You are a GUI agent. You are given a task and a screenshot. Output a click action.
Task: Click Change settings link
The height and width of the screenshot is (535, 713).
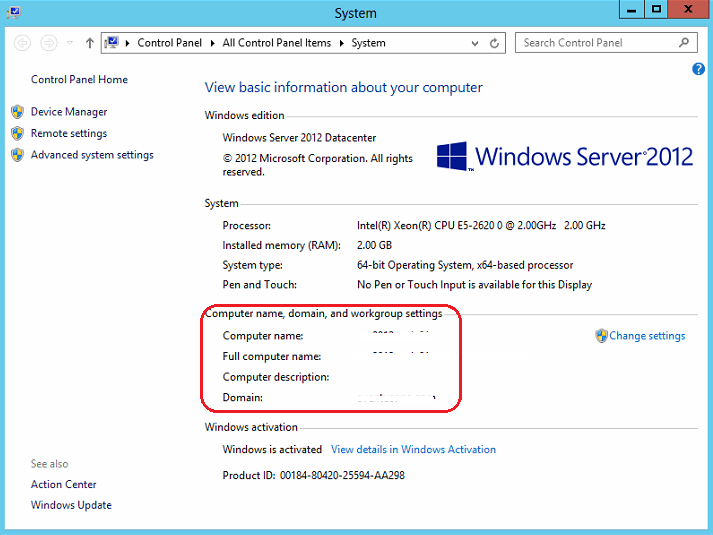[647, 335]
